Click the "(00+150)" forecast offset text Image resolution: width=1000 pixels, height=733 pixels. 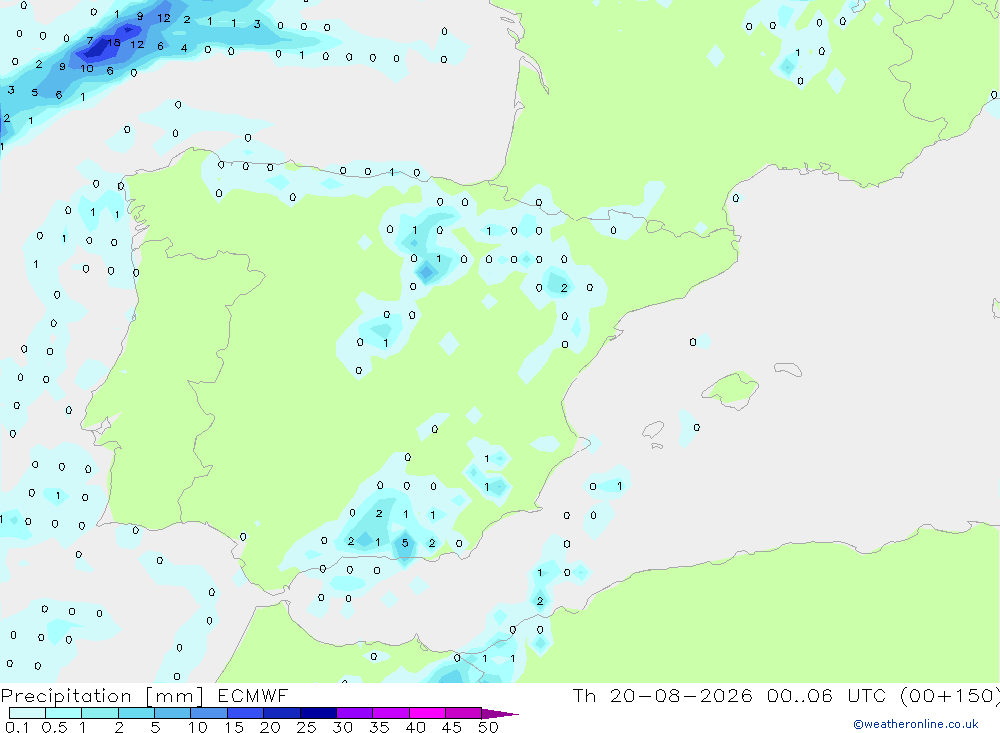[949, 695]
